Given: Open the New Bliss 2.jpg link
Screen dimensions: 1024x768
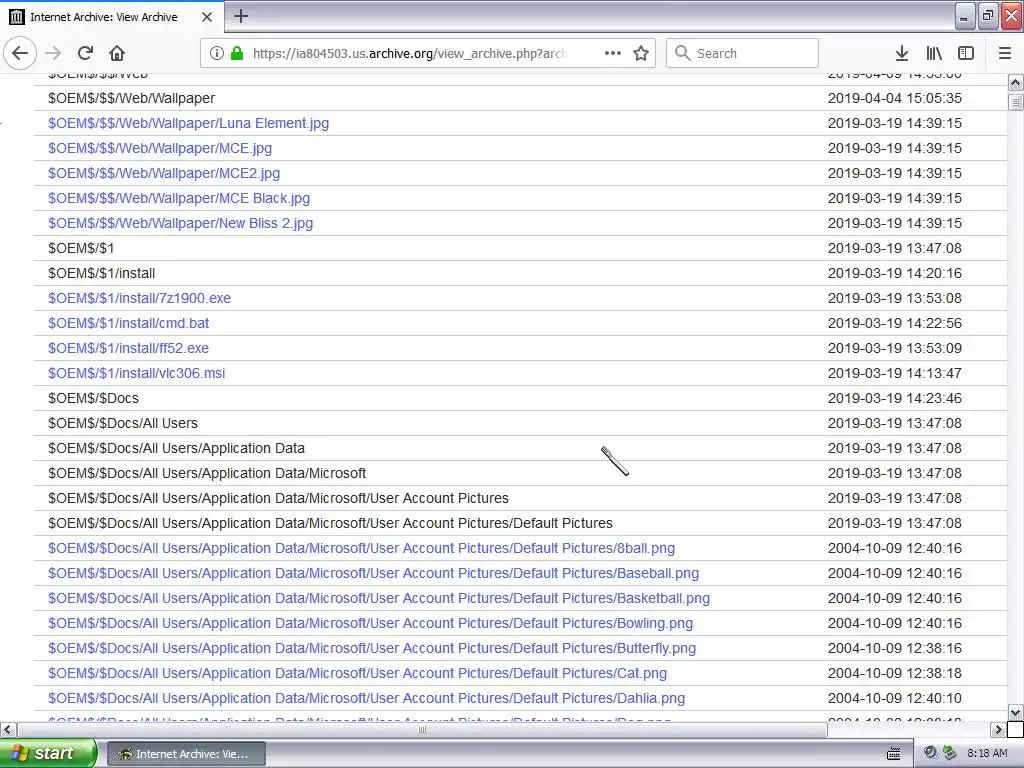Looking at the screenshot, I should (180, 223).
